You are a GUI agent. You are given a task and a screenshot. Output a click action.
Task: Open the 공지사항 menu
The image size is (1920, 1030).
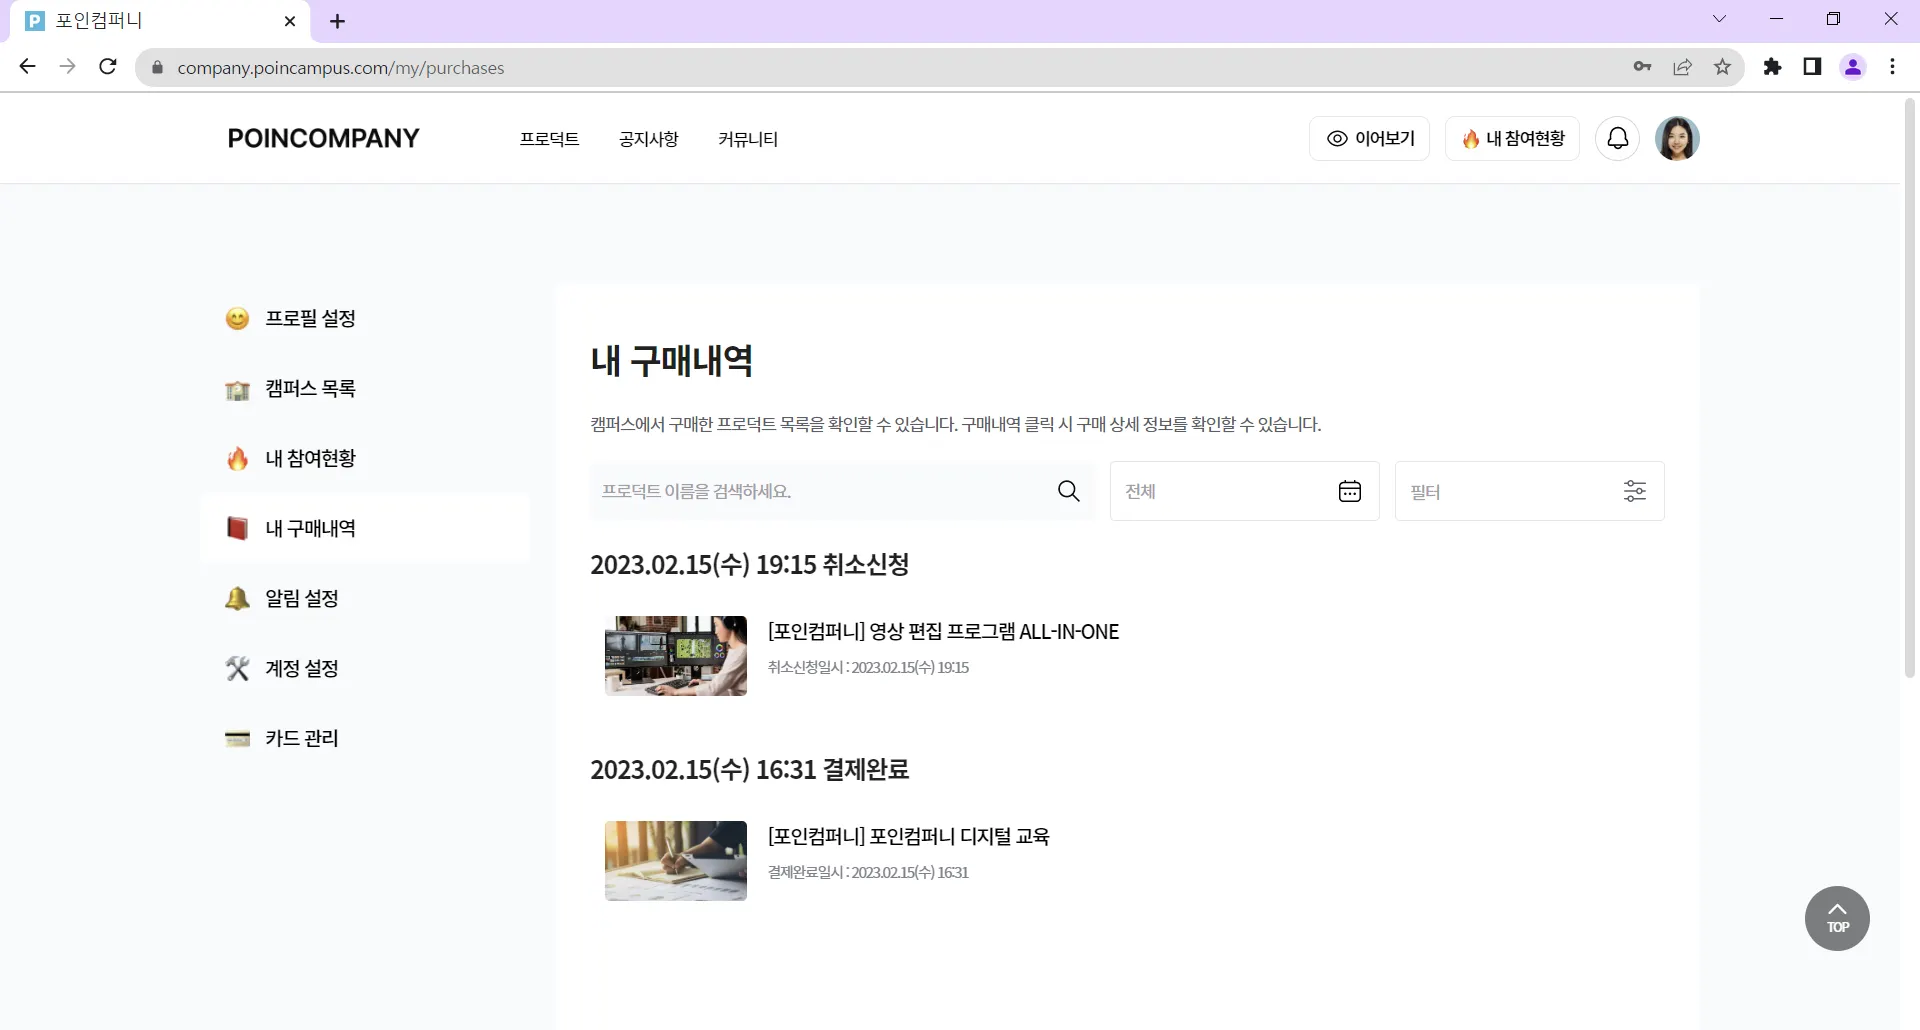tap(648, 139)
